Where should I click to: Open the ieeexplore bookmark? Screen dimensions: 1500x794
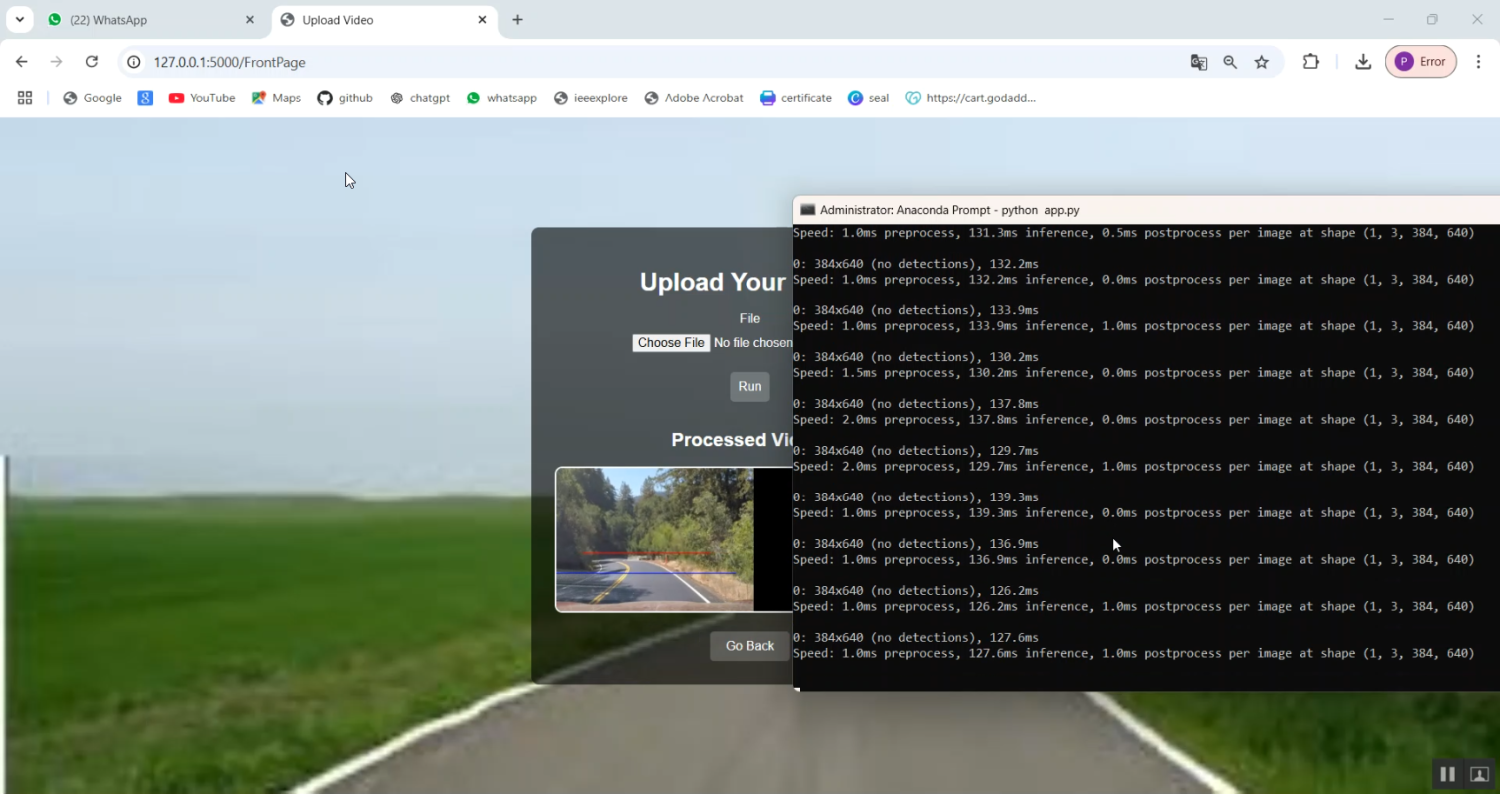click(591, 98)
